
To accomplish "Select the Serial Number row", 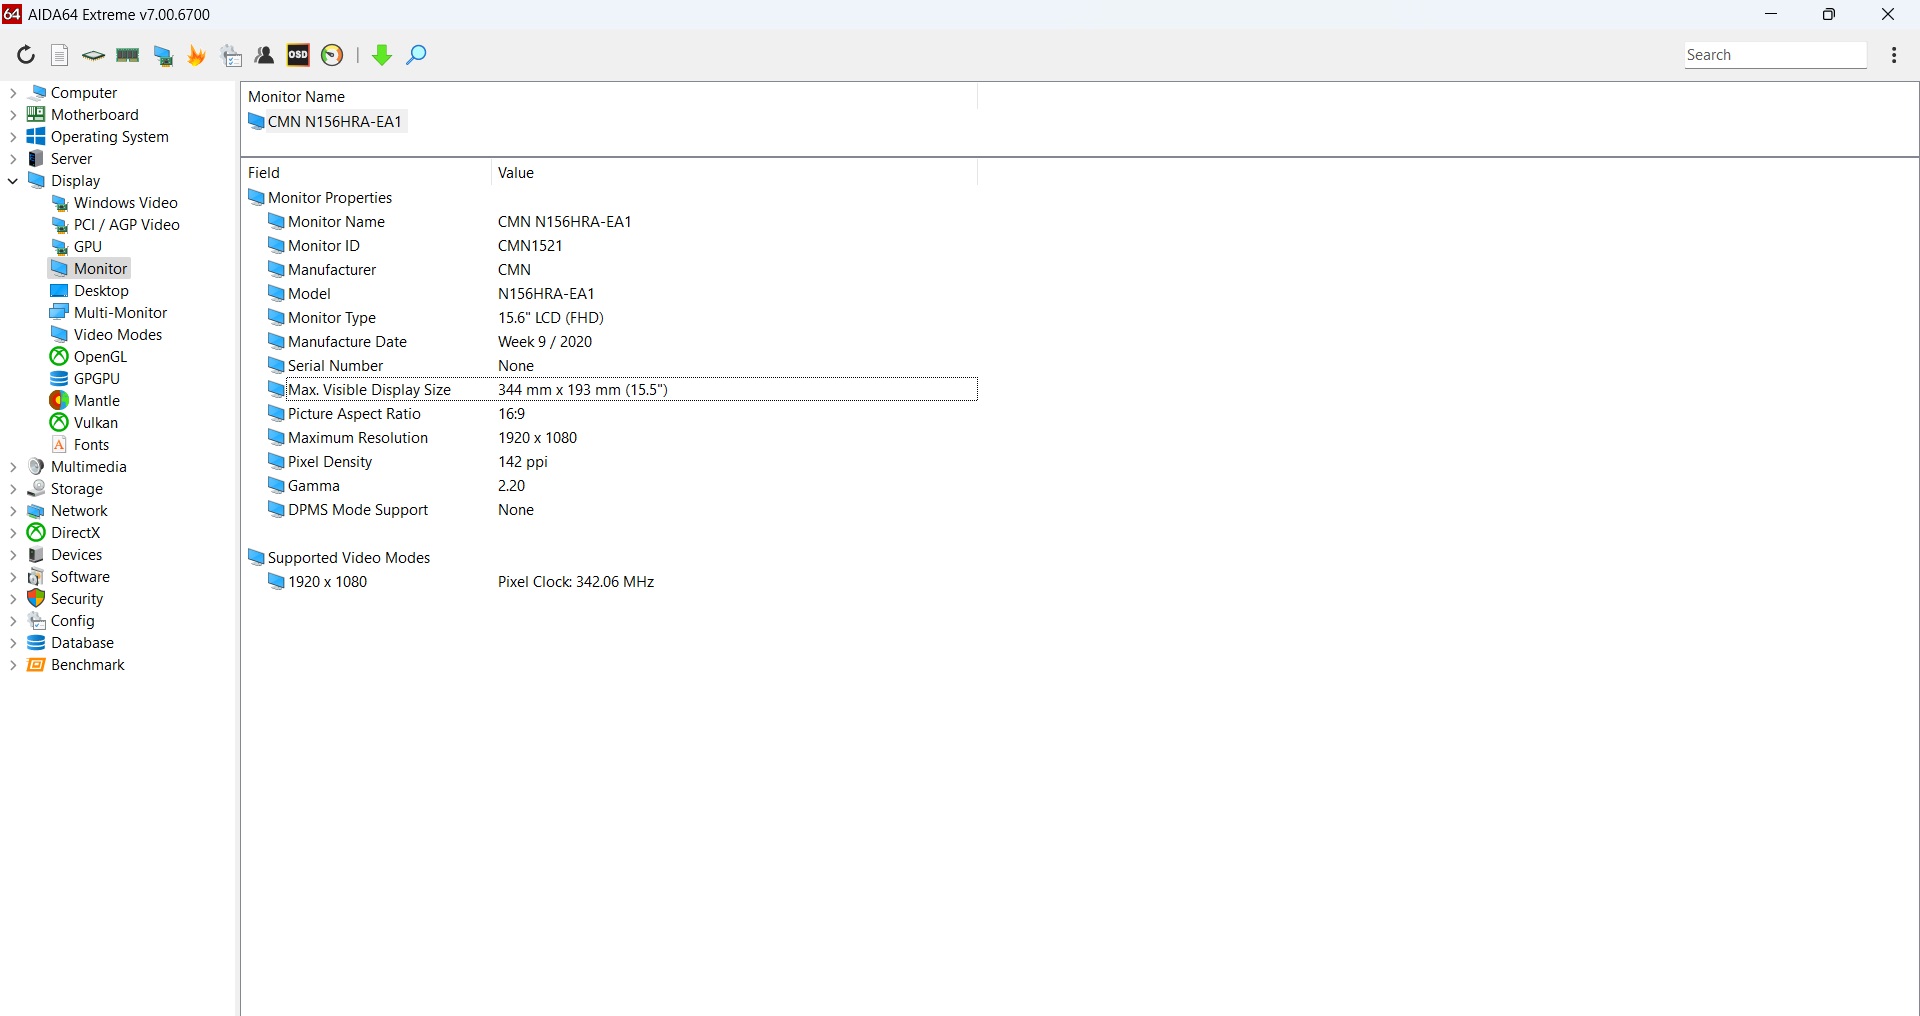I will pyautogui.click(x=612, y=366).
